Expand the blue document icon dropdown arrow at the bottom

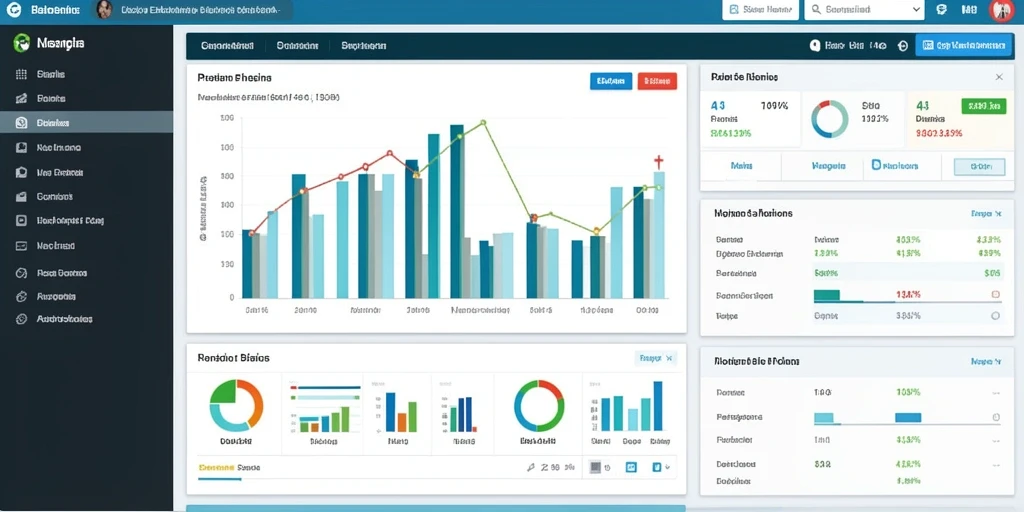[667, 467]
